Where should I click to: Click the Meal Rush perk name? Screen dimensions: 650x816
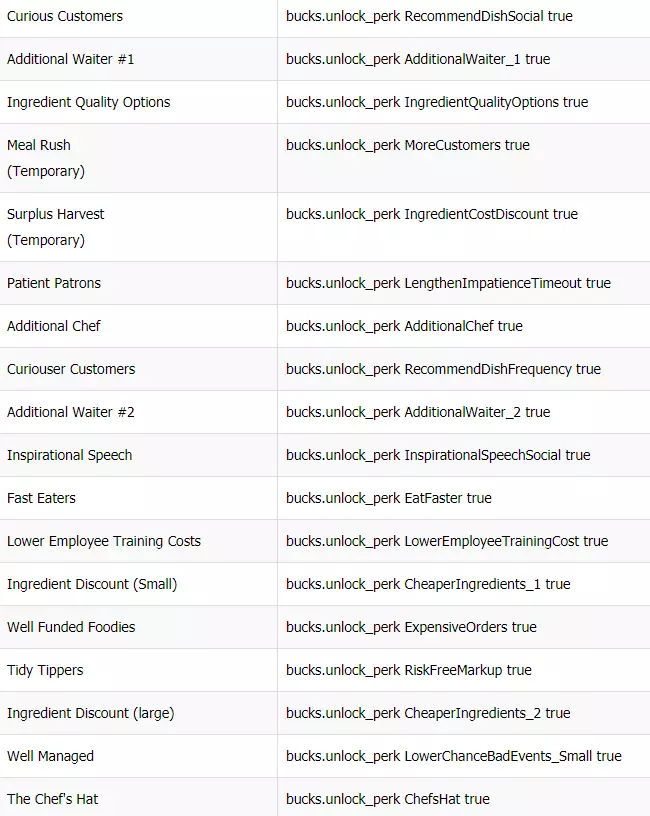click(39, 145)
